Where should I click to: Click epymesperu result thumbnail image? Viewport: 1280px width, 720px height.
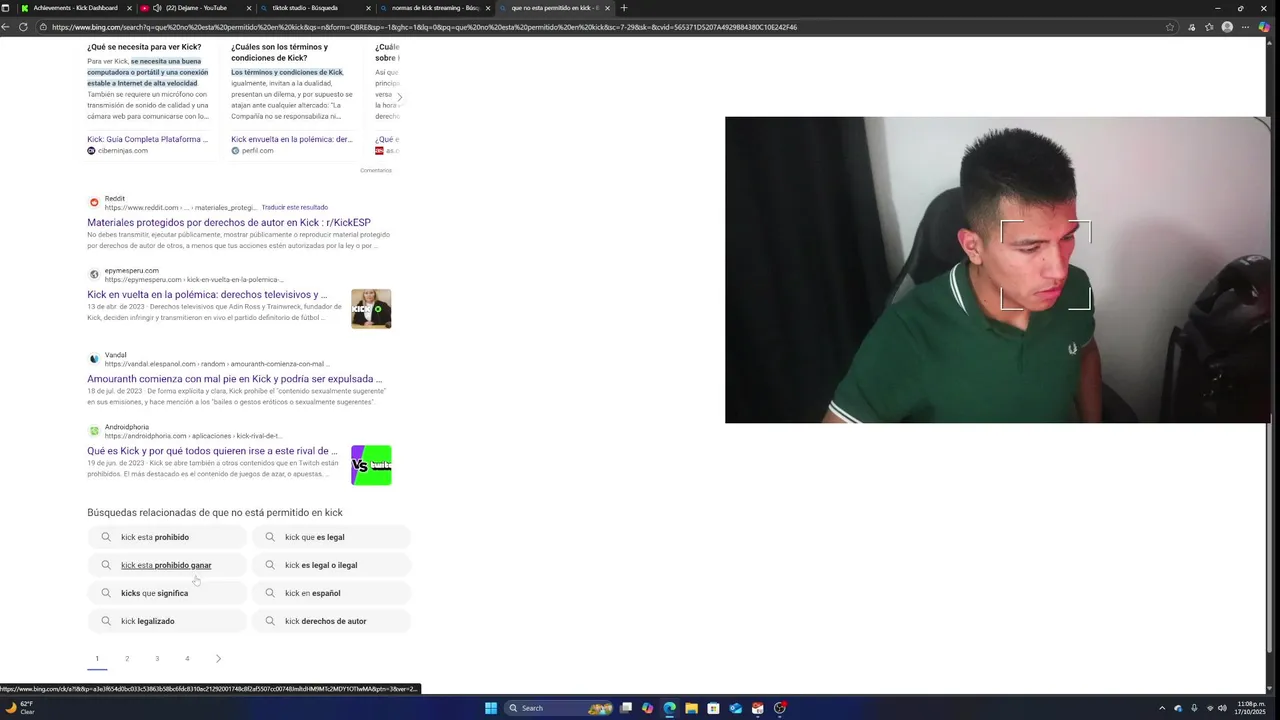coord(371,309)
